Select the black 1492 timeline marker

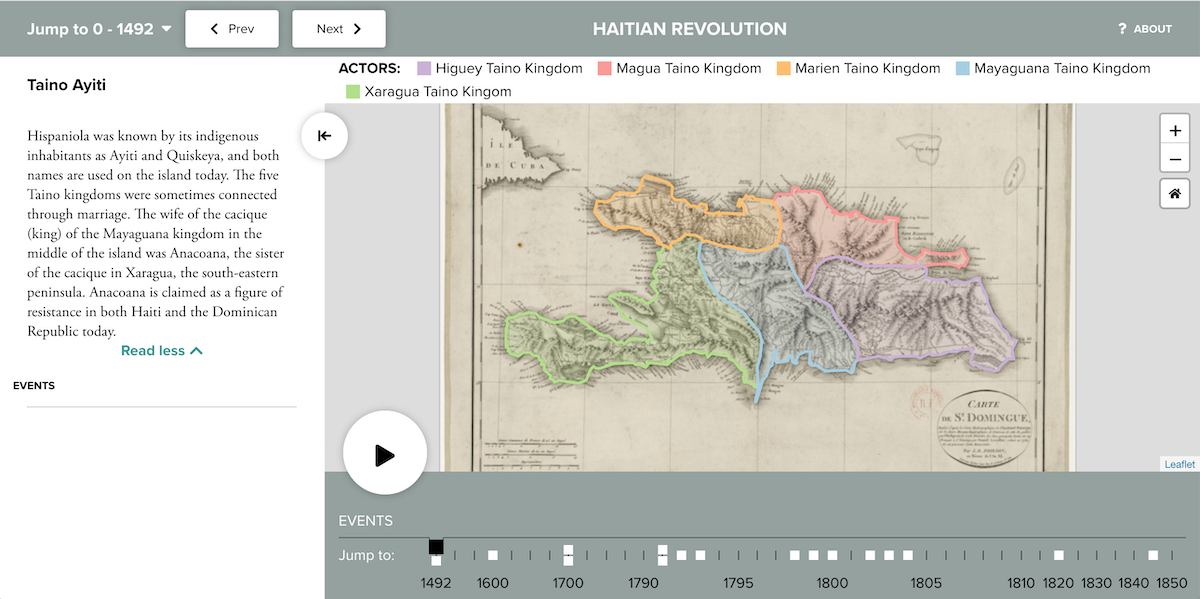[x=436, y=546]
